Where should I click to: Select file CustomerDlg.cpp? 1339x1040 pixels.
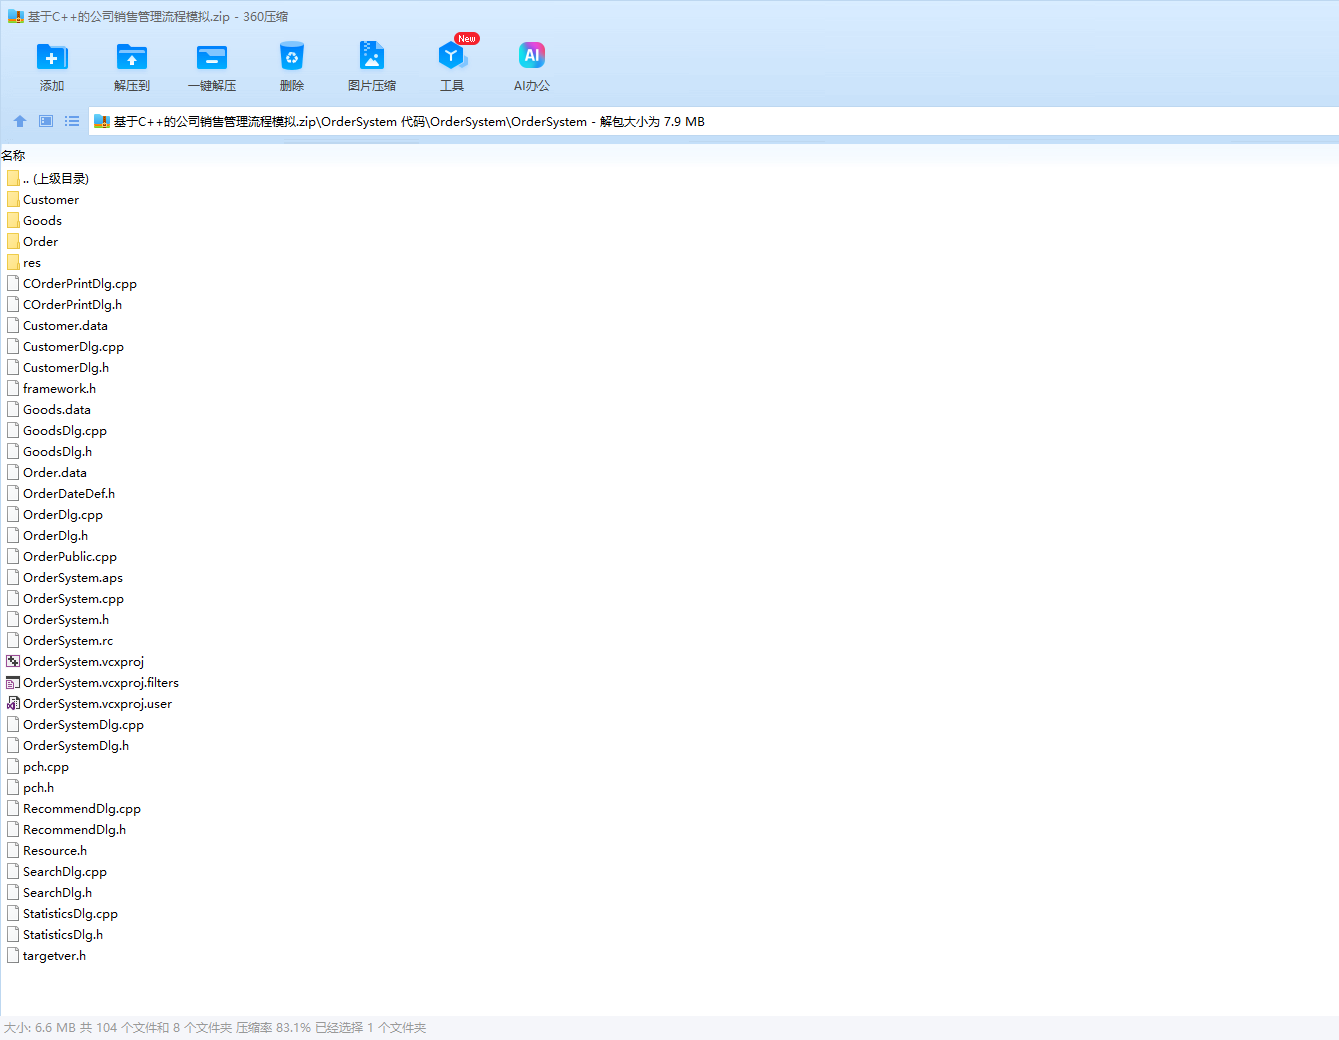(66, 346)
